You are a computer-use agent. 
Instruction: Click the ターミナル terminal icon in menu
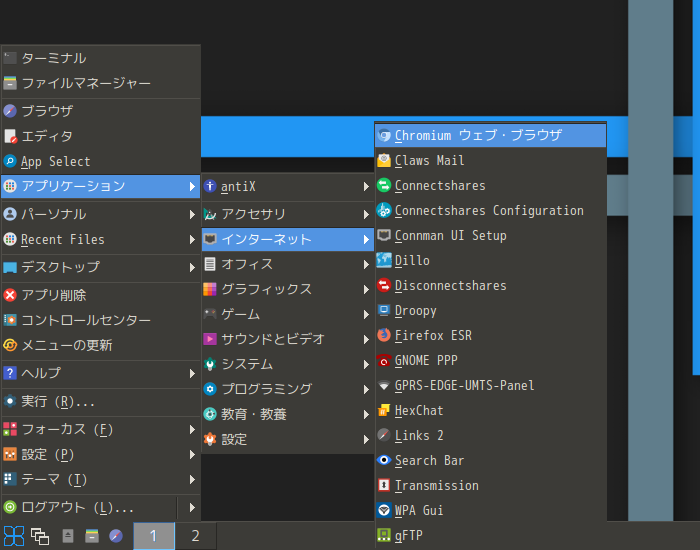click(10, 58)
